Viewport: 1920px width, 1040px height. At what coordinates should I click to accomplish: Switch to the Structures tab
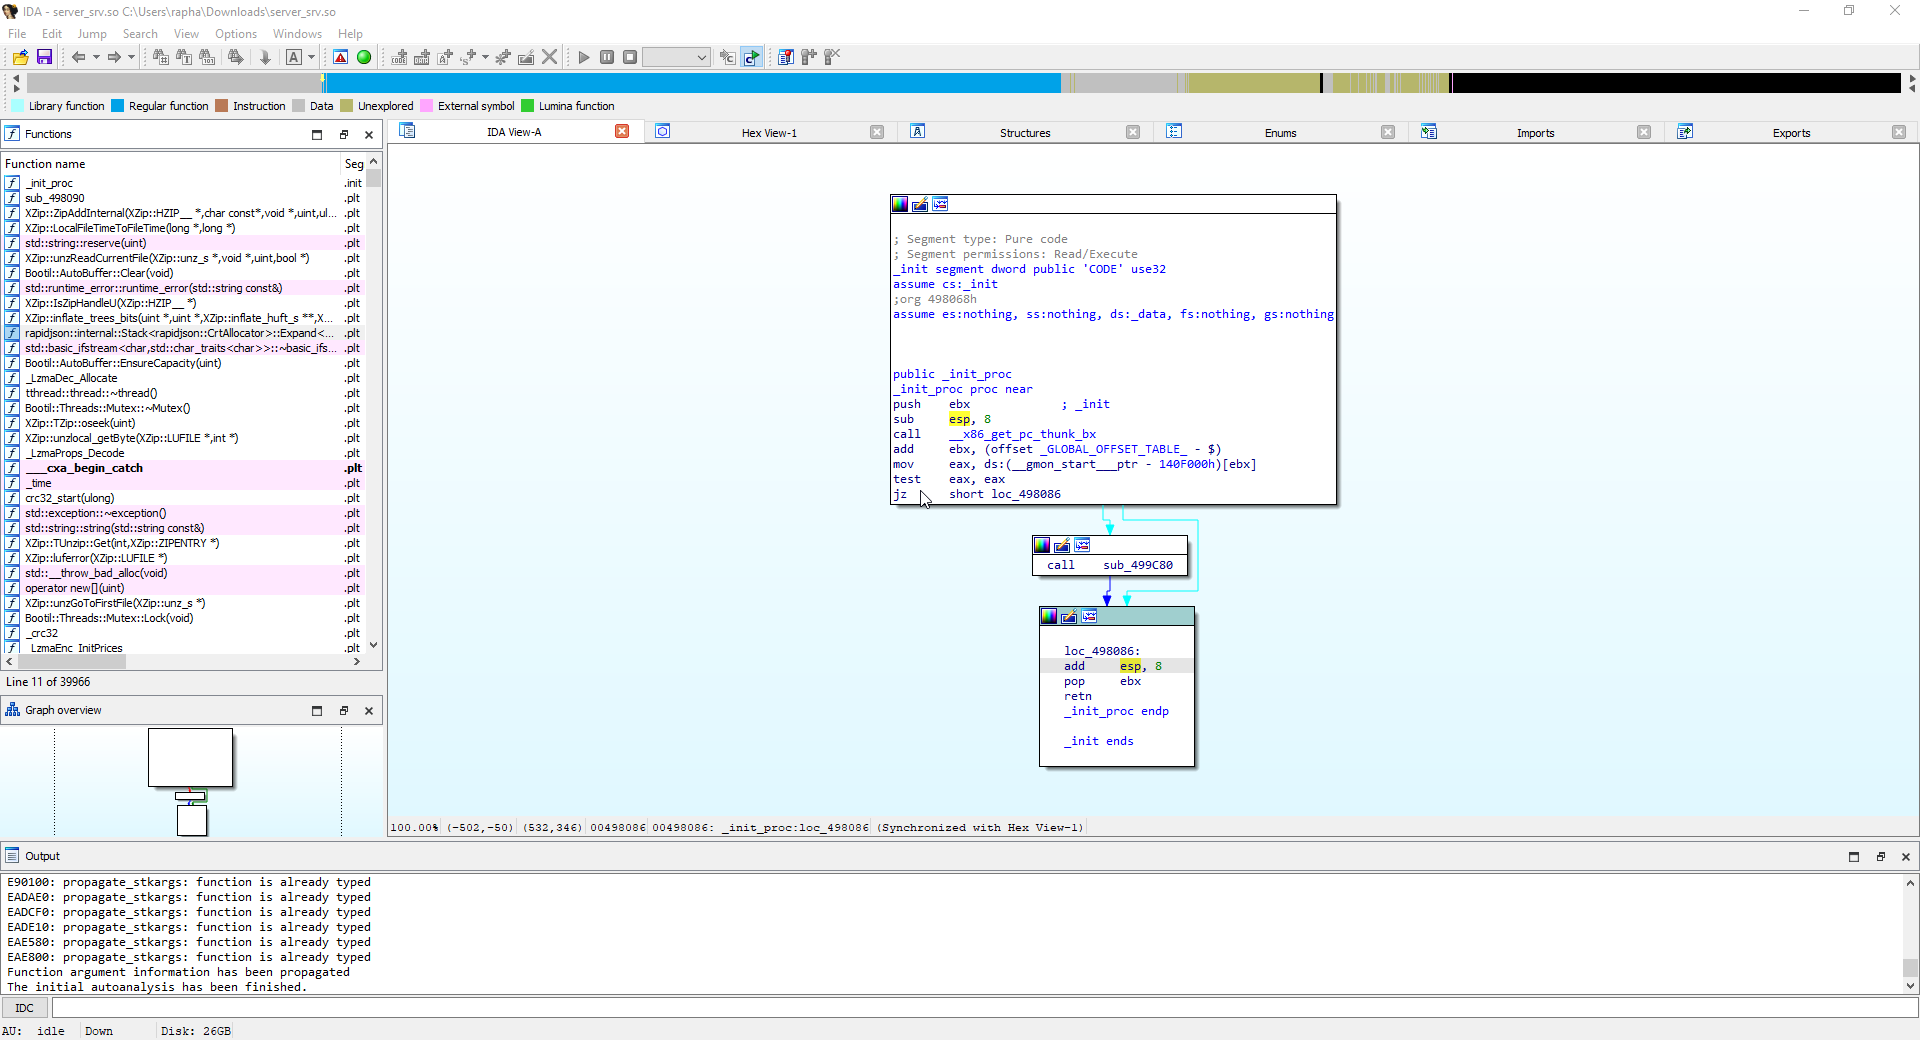click(x=1025, y=132)
